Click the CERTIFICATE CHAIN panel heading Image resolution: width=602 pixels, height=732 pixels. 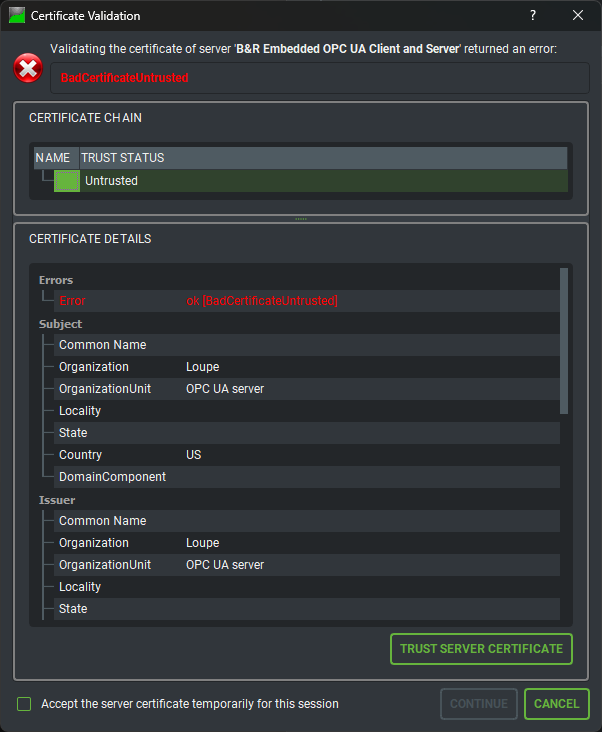click(85, 118)
